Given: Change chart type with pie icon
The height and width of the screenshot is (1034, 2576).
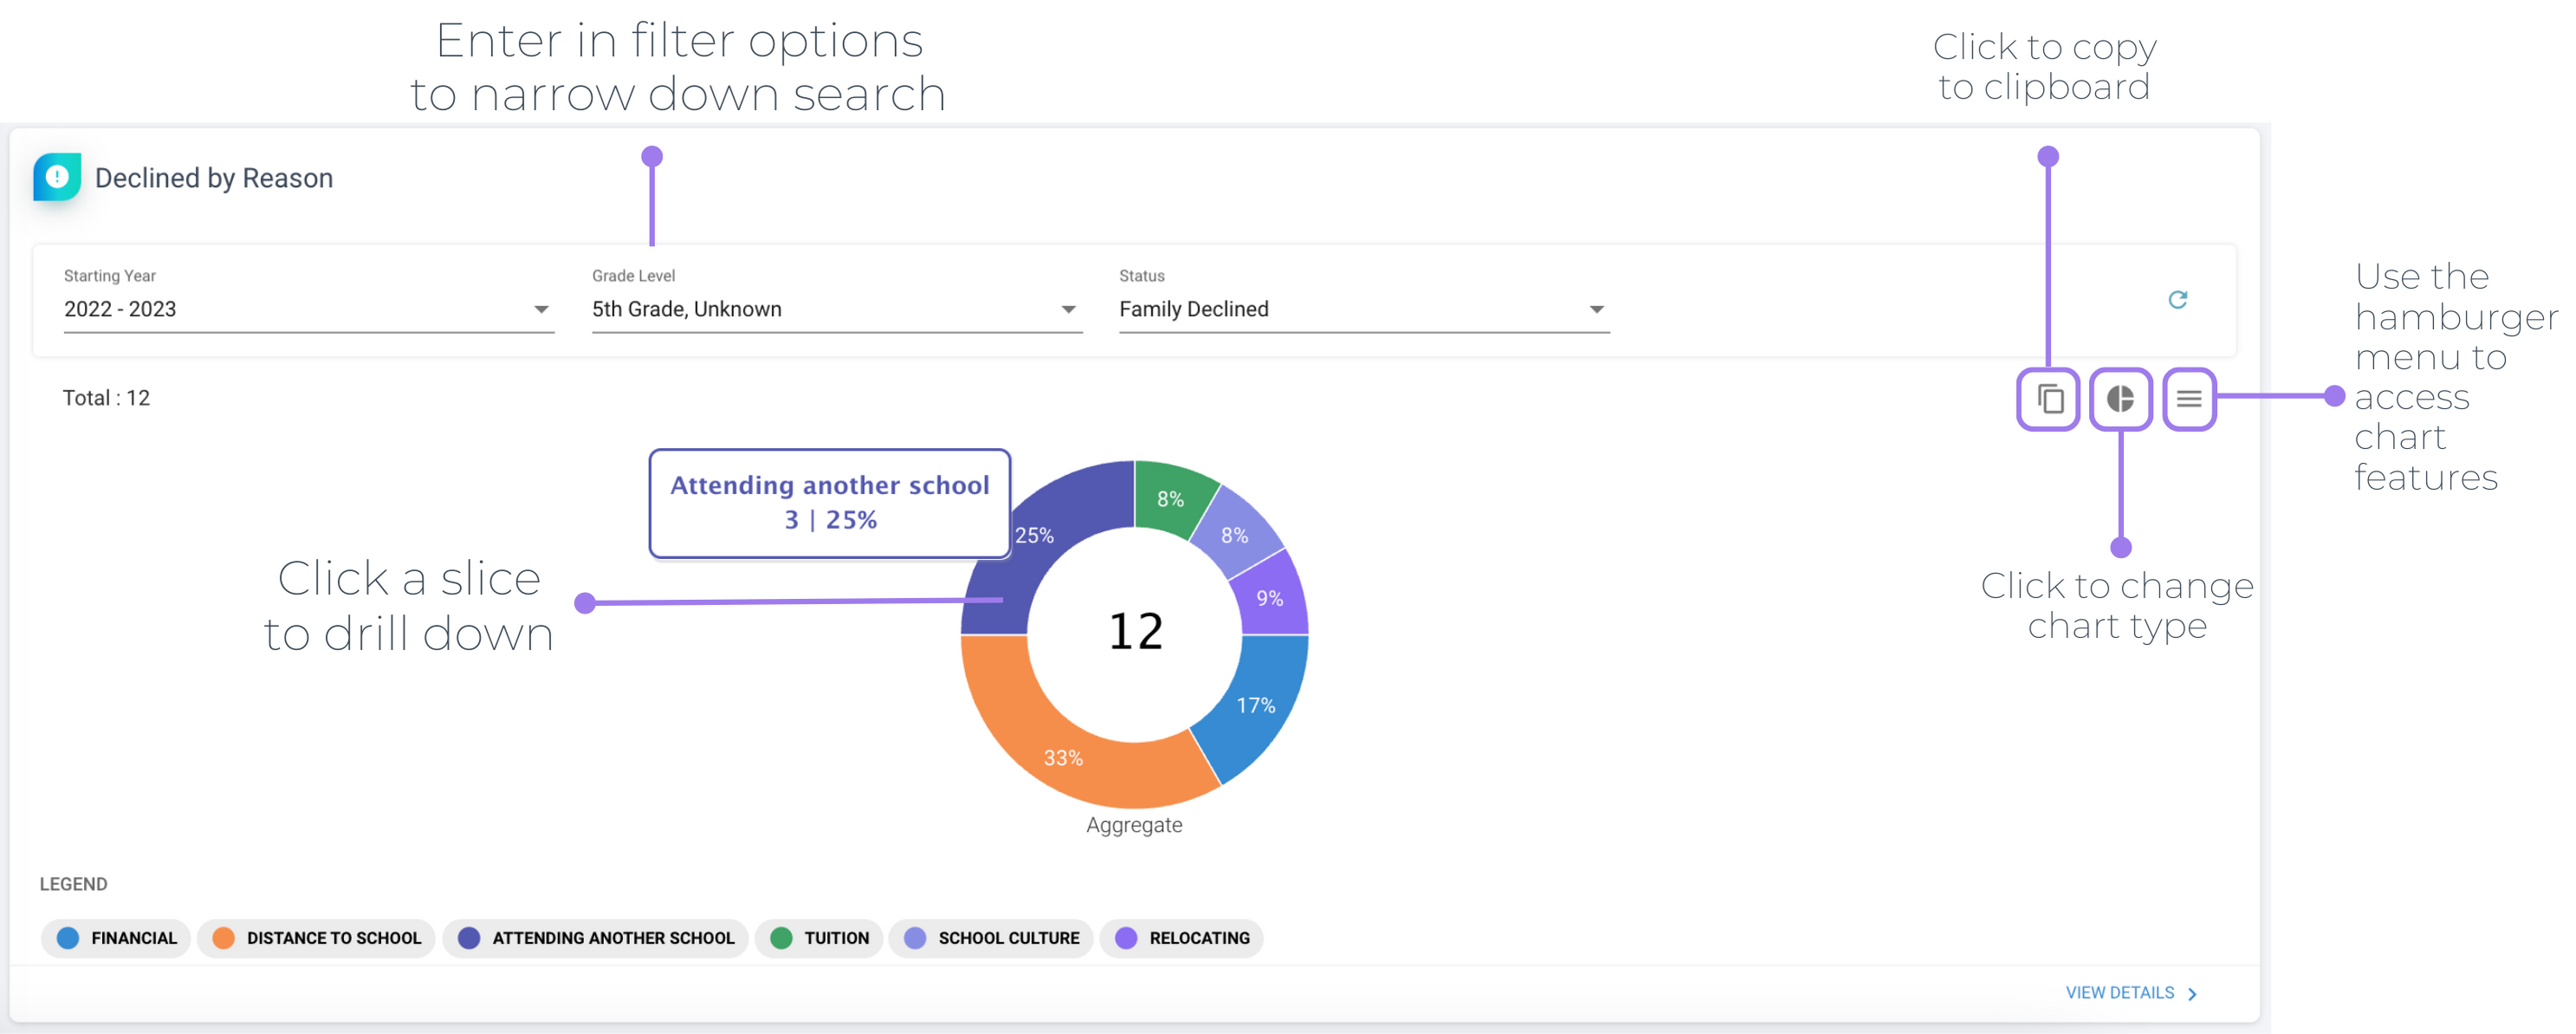Looking at the screenshot, I should [x=2120, y=399].
